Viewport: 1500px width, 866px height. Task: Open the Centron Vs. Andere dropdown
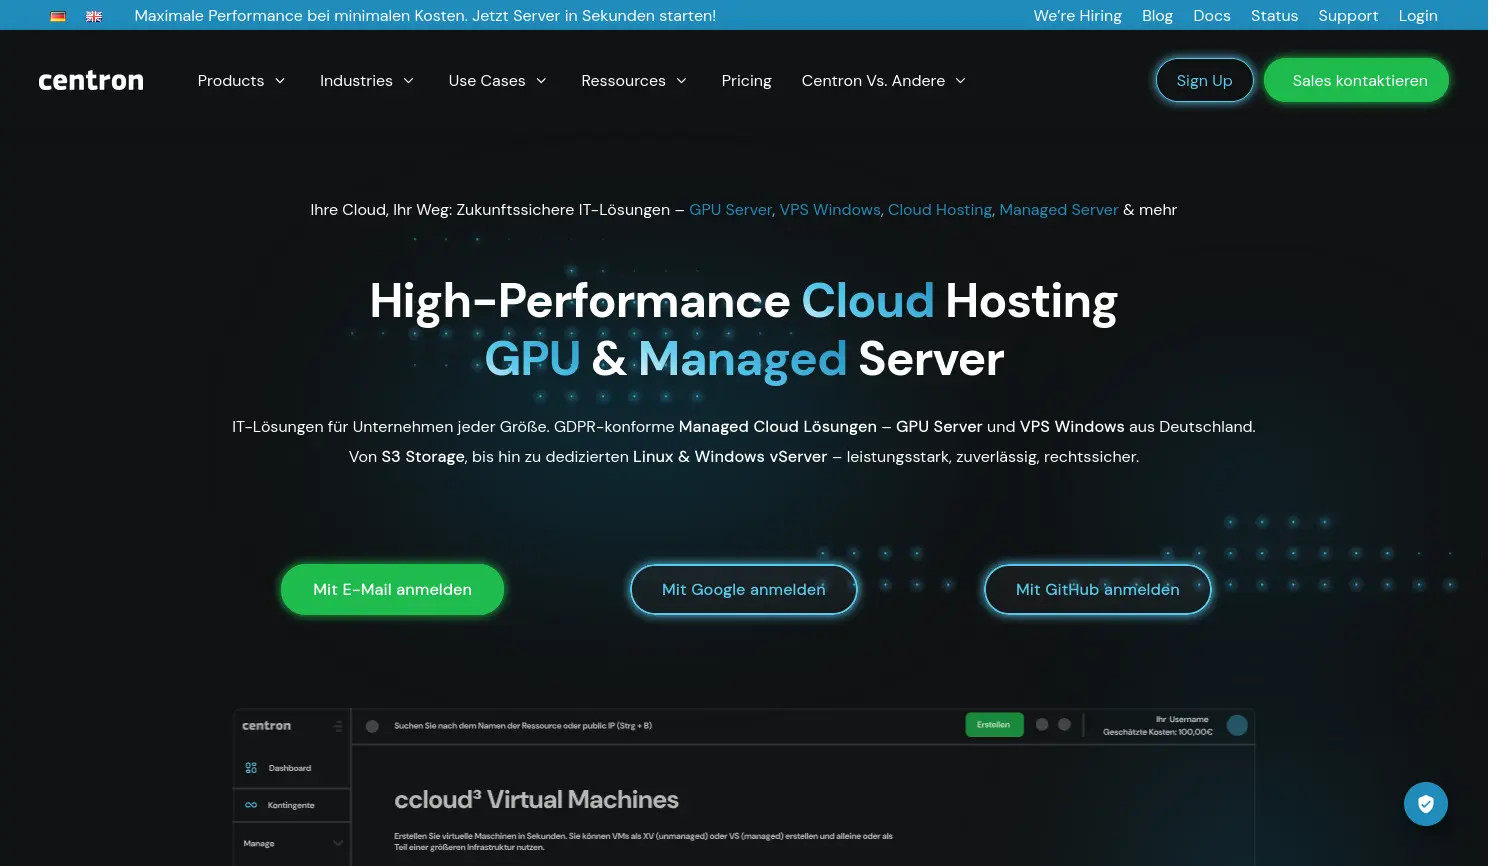[883, 81]
